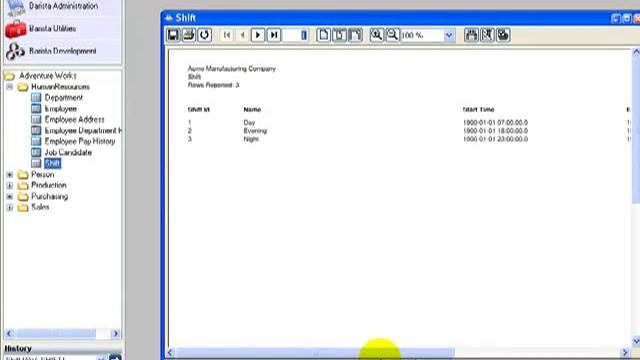Click 'Rows Reported: 3' text
The height and width of the screenshot is (360, 640).
(213, 85)
